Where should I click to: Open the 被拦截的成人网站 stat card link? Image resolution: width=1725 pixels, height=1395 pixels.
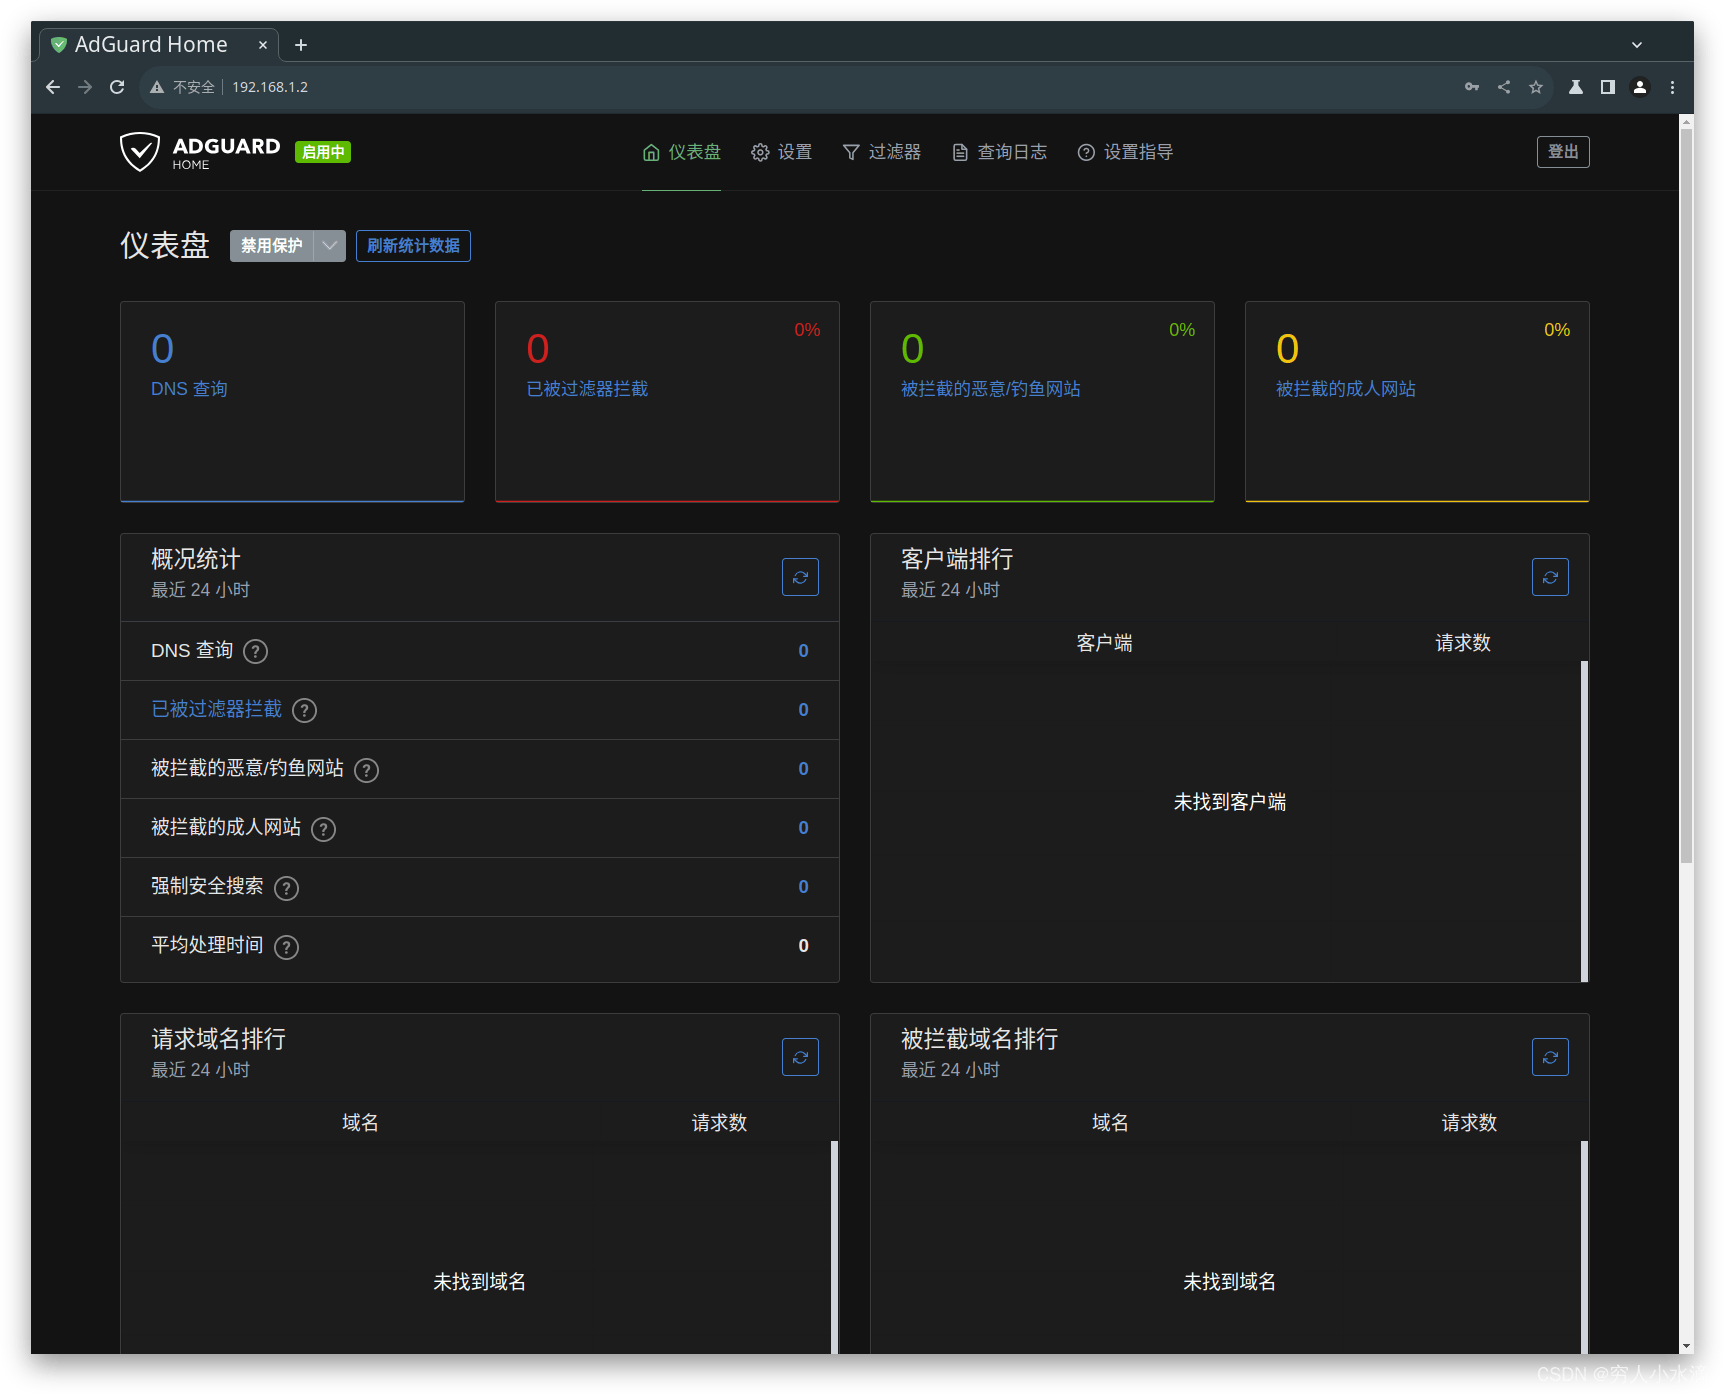tap(1345, 389)
